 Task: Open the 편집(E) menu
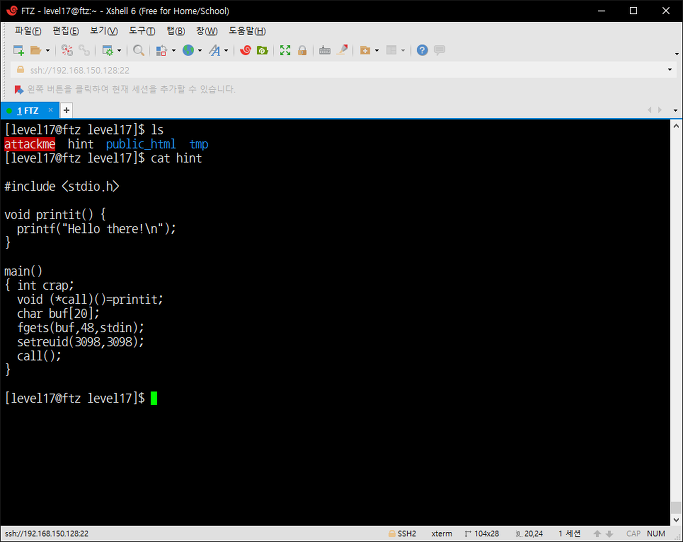point(66,31)
